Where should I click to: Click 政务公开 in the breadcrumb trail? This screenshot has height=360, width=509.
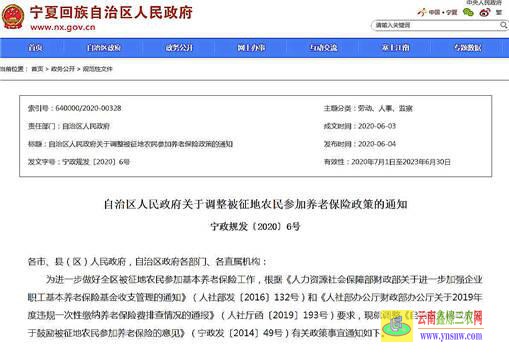[x=63, y=69]
